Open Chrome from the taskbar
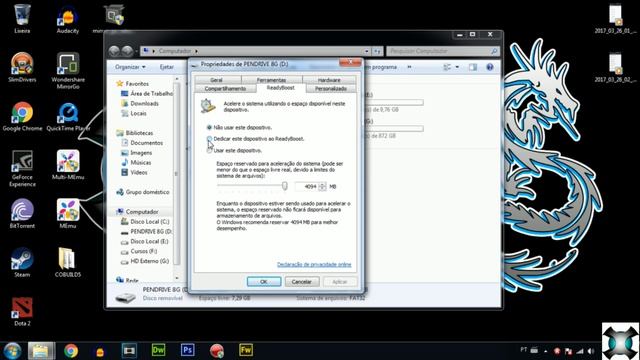 (71, 351)
